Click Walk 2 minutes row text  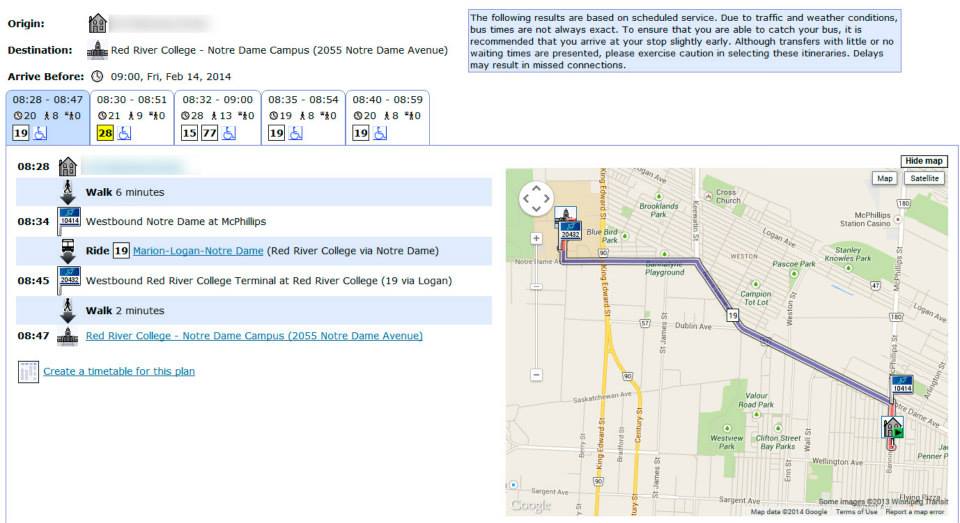click(125, 310)
